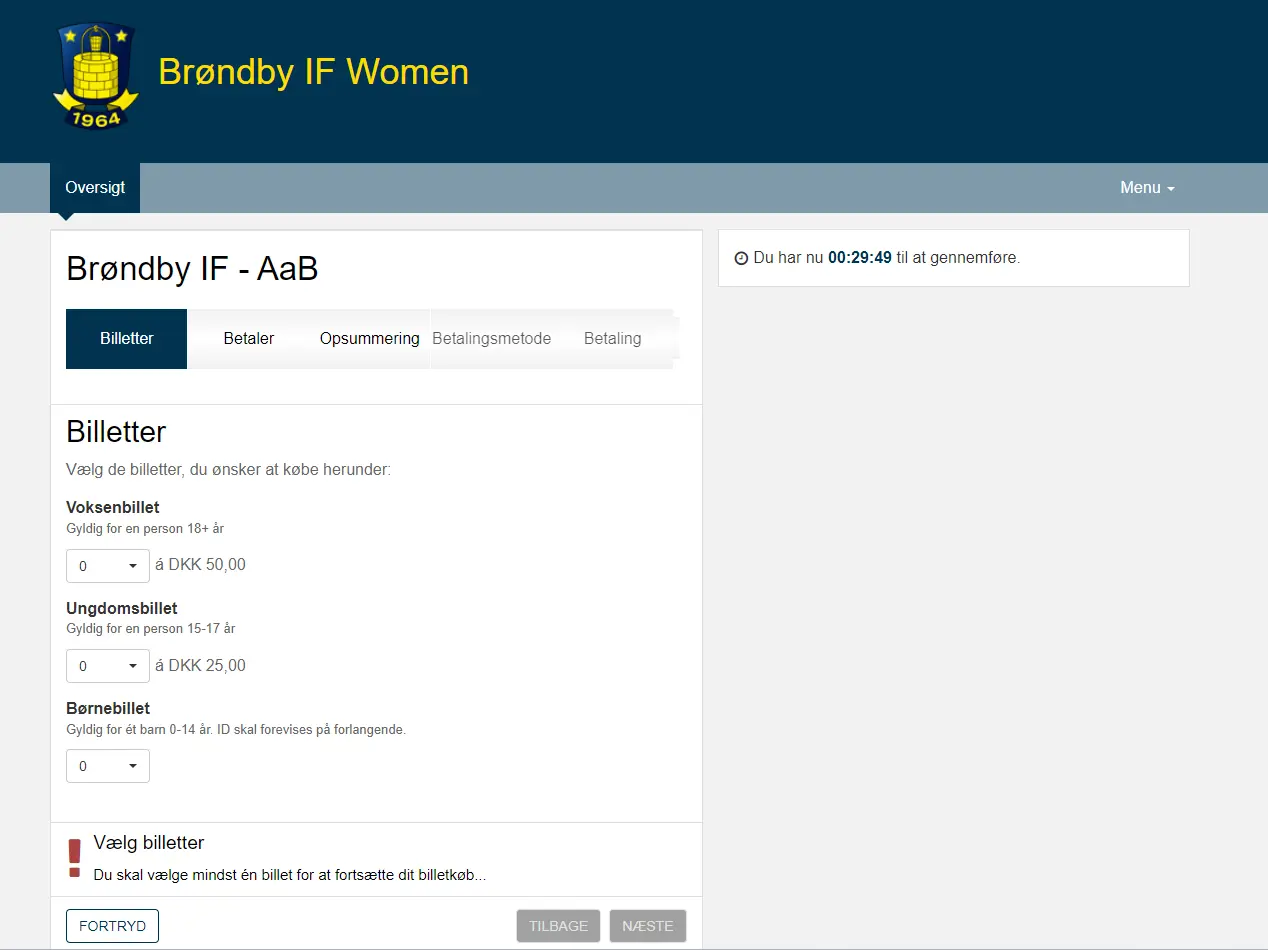Click the Vælg billetter warning heading

coord(149,843)
